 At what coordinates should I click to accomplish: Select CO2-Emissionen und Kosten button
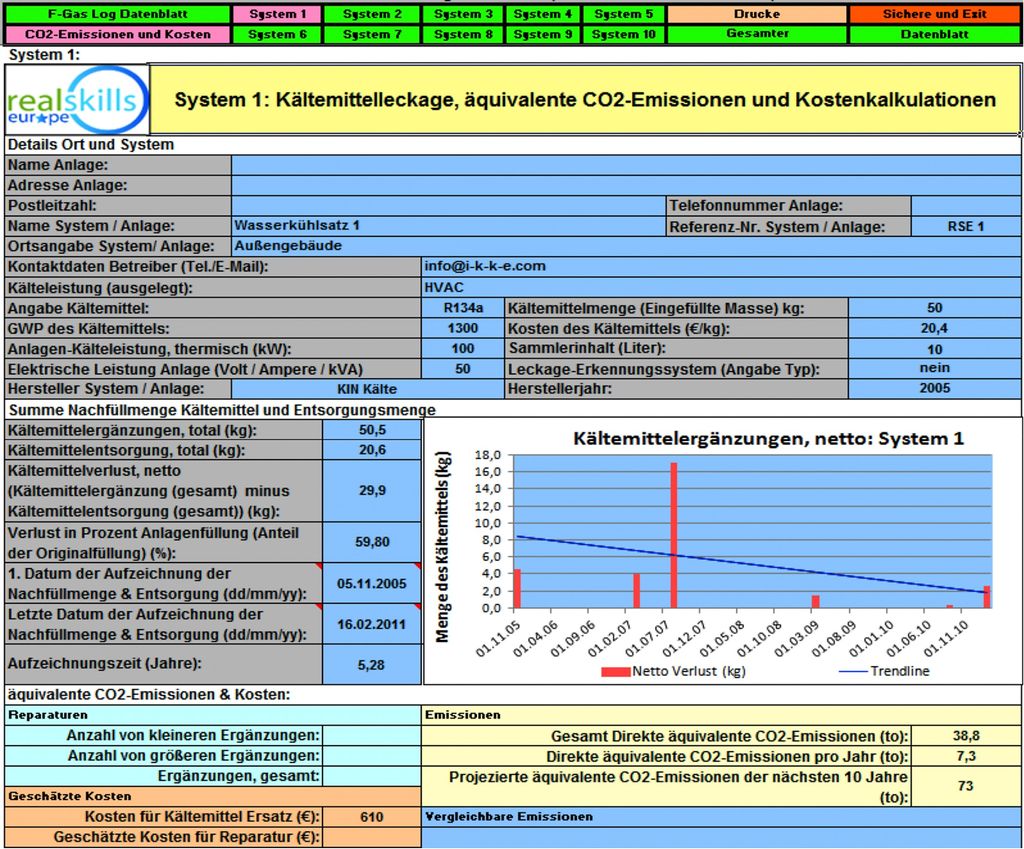coord(116,34)
